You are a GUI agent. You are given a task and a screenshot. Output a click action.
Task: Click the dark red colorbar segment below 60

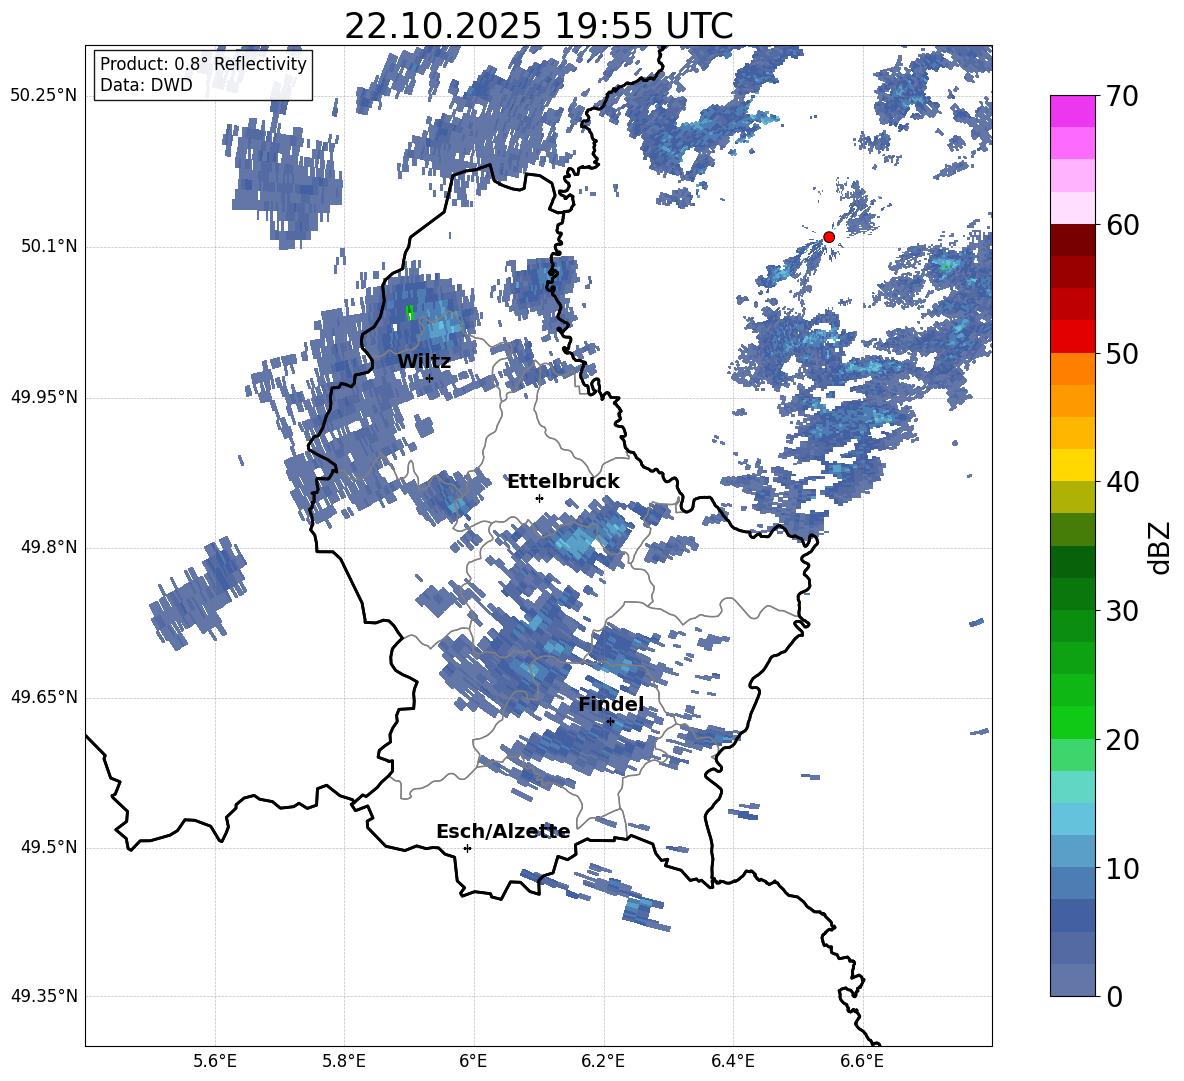(x=1072, y=240)
